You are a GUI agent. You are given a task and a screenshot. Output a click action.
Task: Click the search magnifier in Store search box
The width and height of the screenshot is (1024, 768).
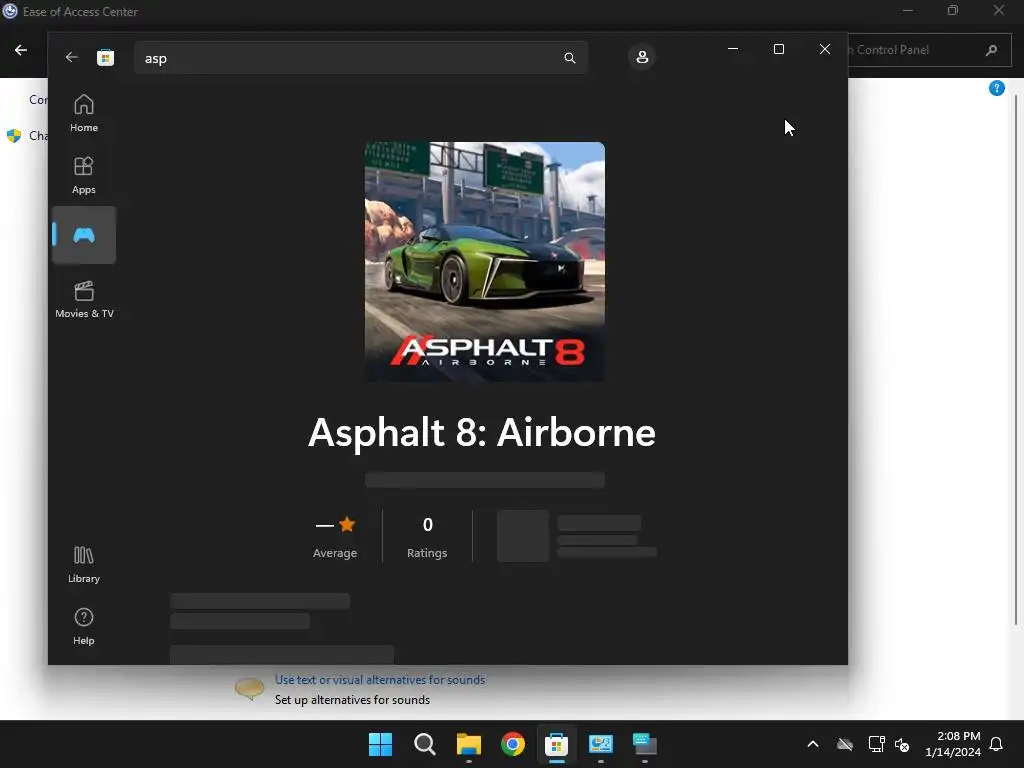569,58
